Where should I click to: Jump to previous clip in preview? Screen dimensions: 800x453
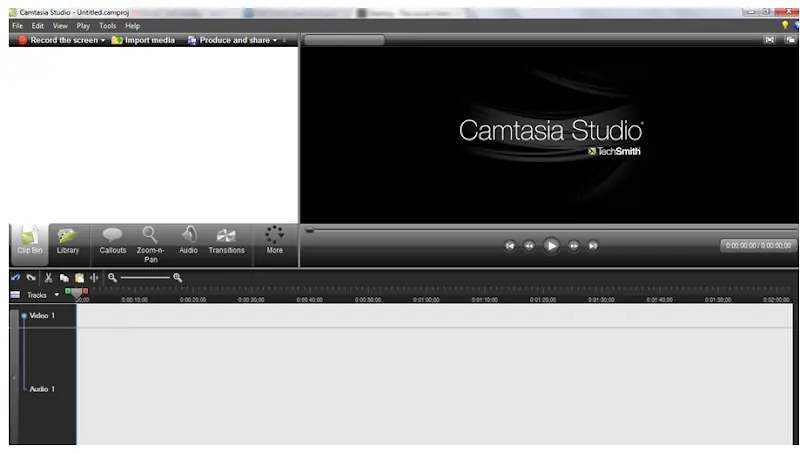point(510,246)
